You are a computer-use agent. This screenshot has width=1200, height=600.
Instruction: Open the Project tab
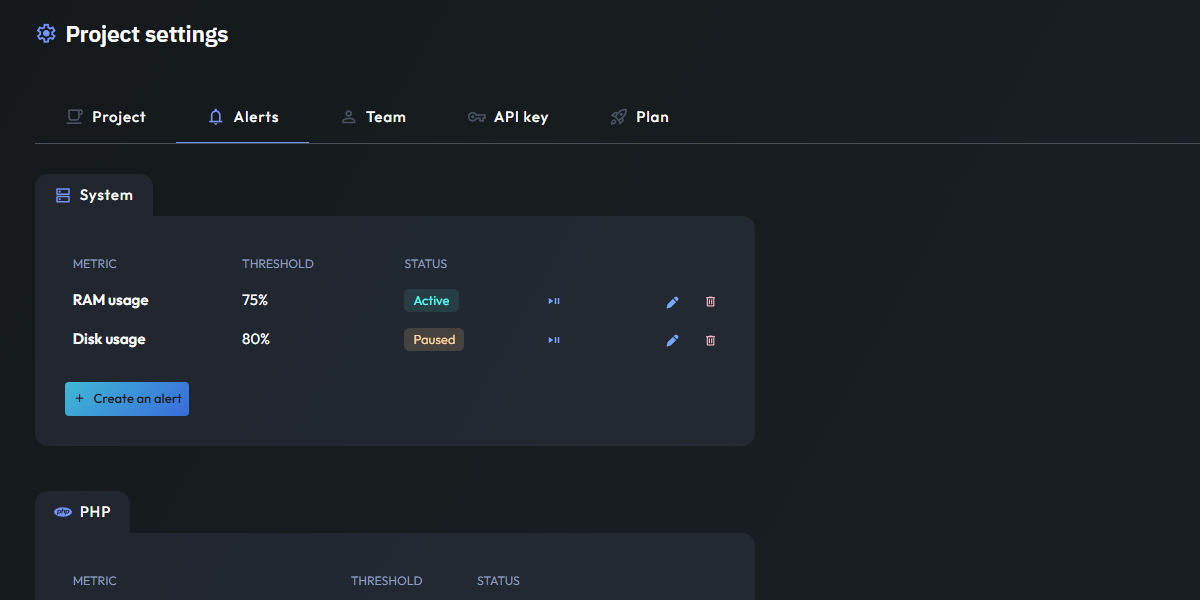coord(106,117)
